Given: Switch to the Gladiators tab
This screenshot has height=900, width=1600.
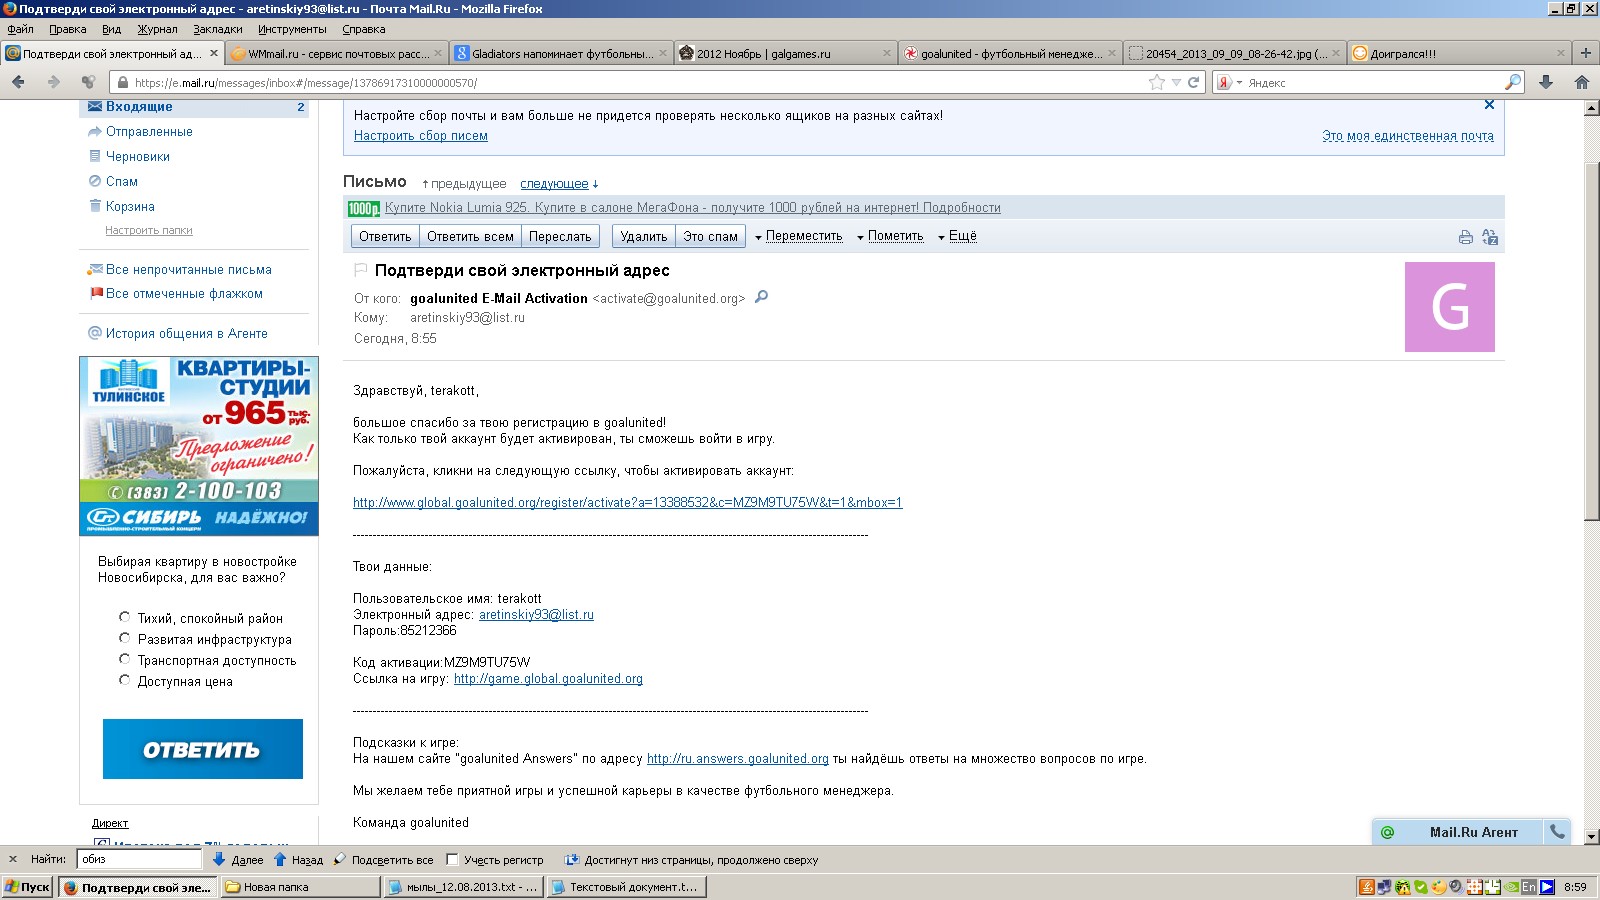Looking at the screenshot, I should [560, 53].
